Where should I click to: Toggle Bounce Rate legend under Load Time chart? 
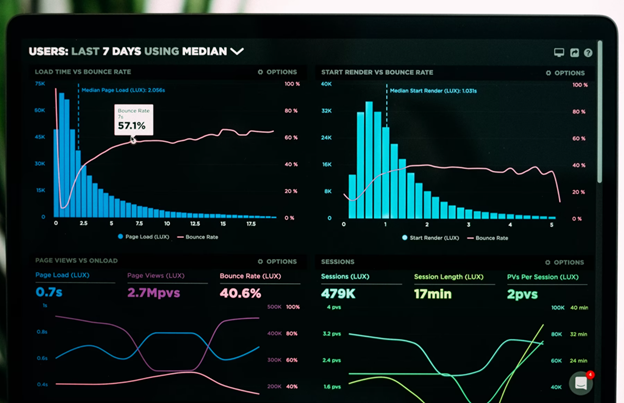[x=198, y=237]
